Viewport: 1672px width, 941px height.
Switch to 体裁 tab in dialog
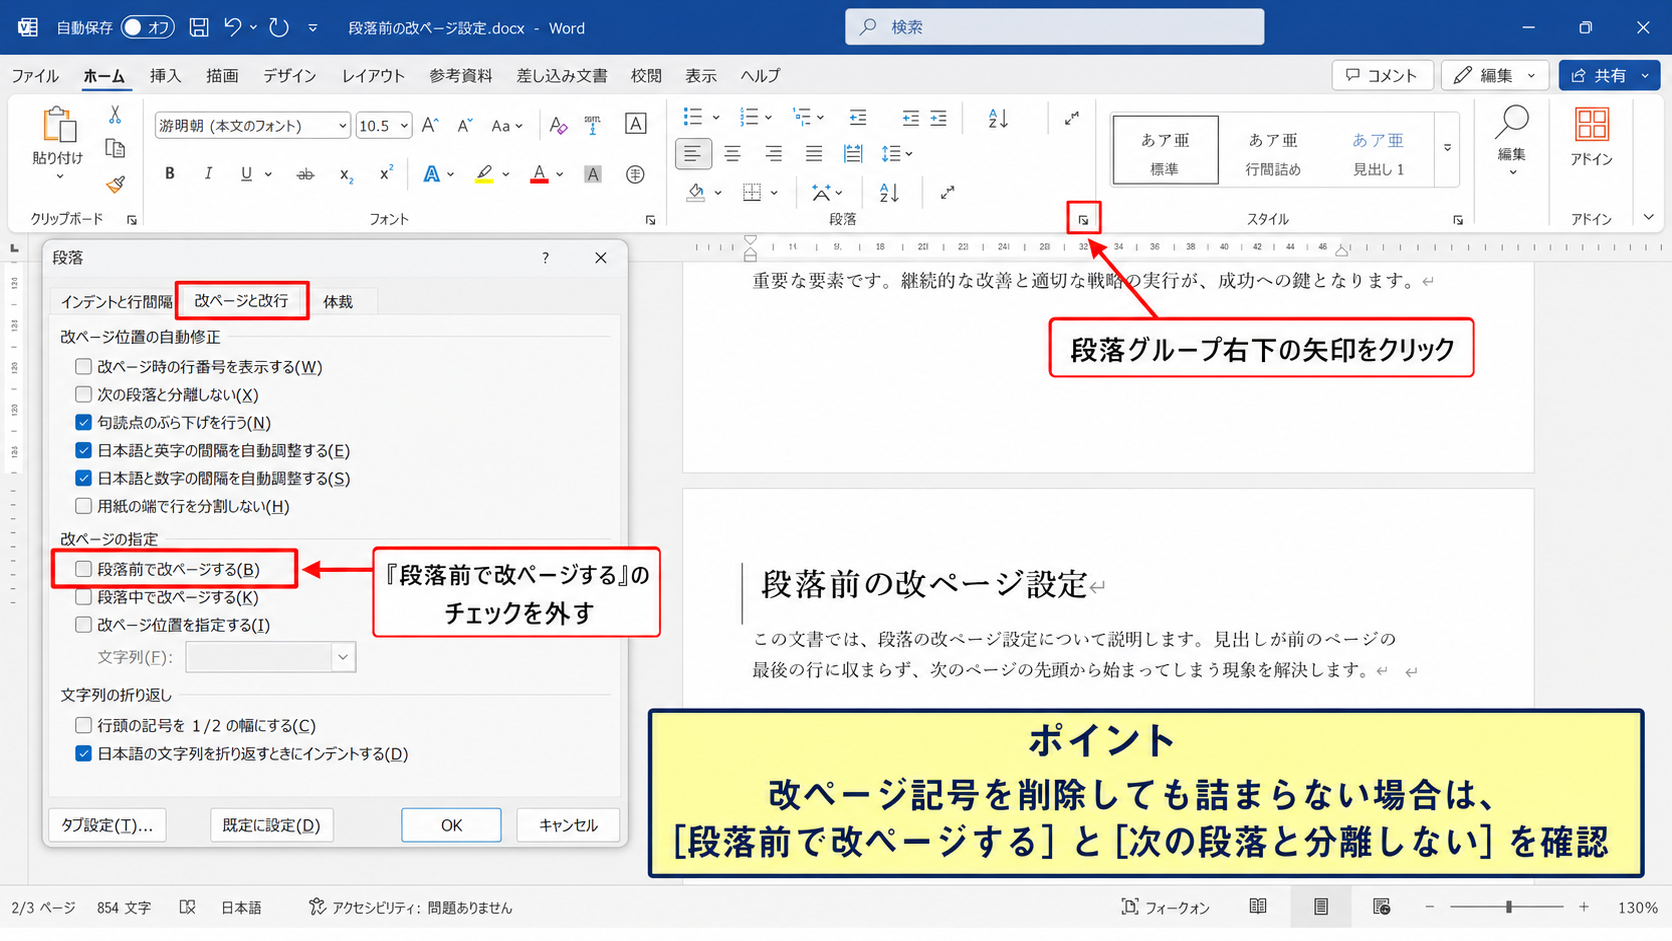(x=338, y=302)
